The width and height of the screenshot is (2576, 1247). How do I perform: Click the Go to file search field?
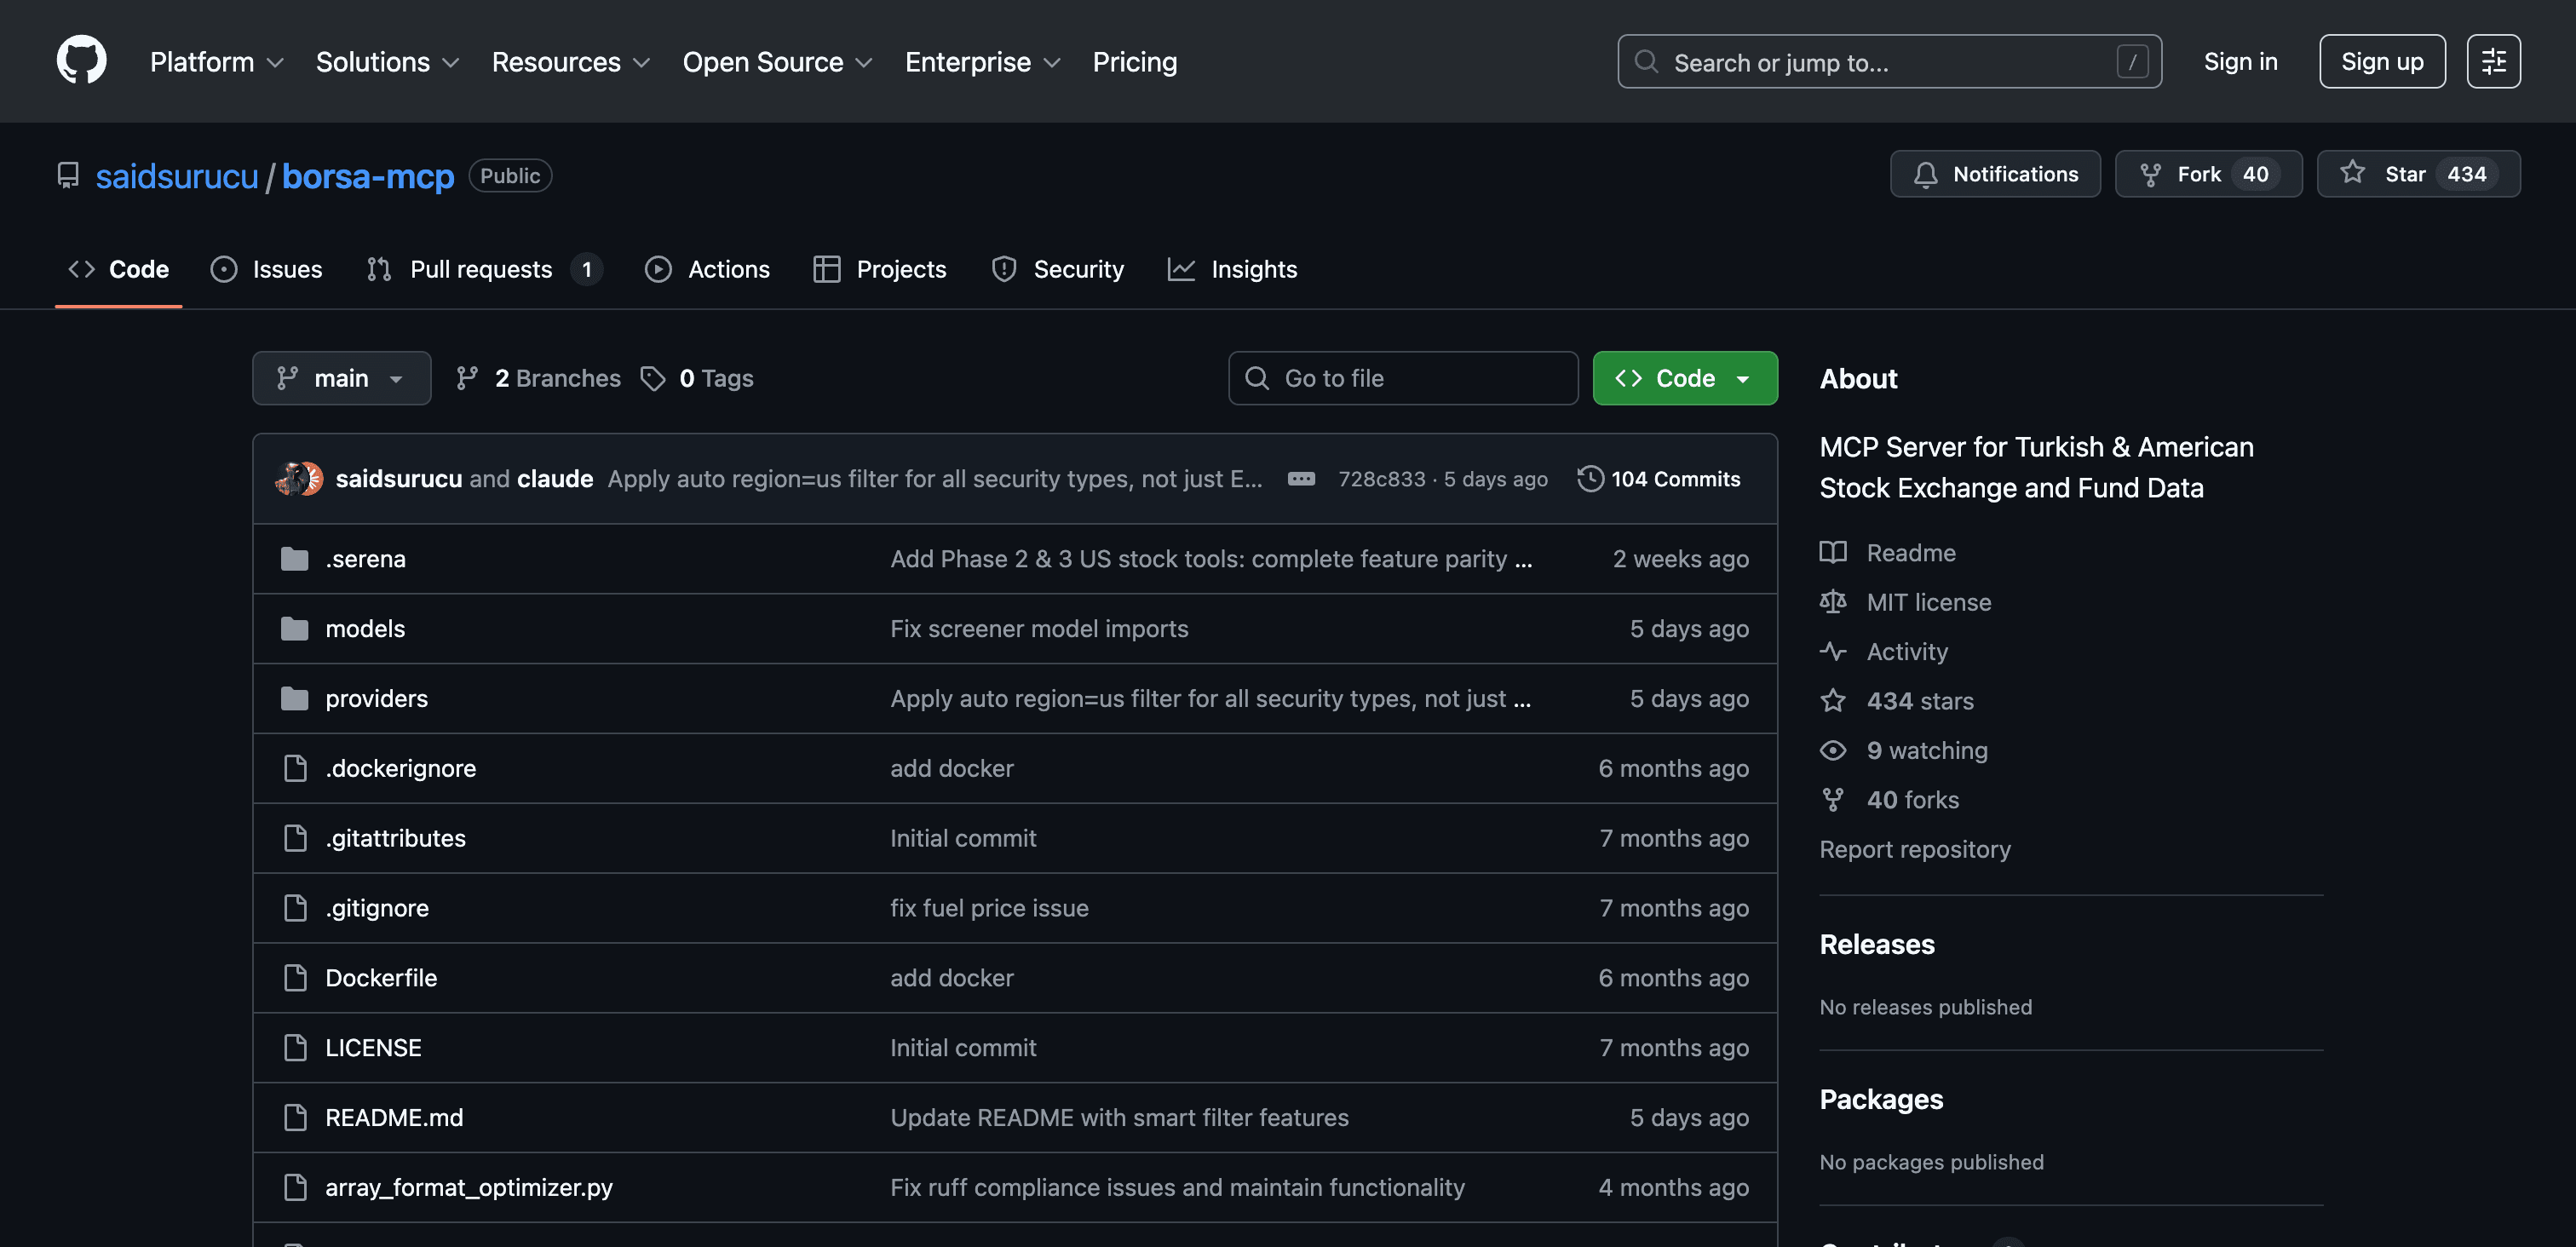pos(1402,378)
